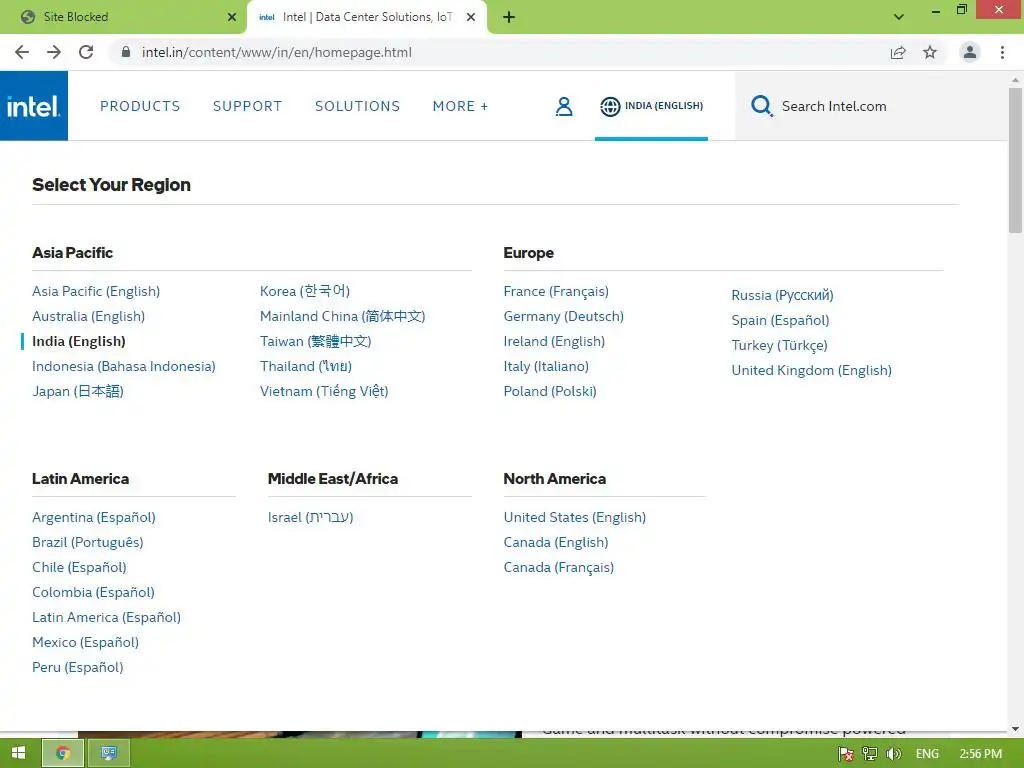This screenshot has width=1024, height=768.
Task: Select Colombia (Español) region
Action: click(93, 592)
